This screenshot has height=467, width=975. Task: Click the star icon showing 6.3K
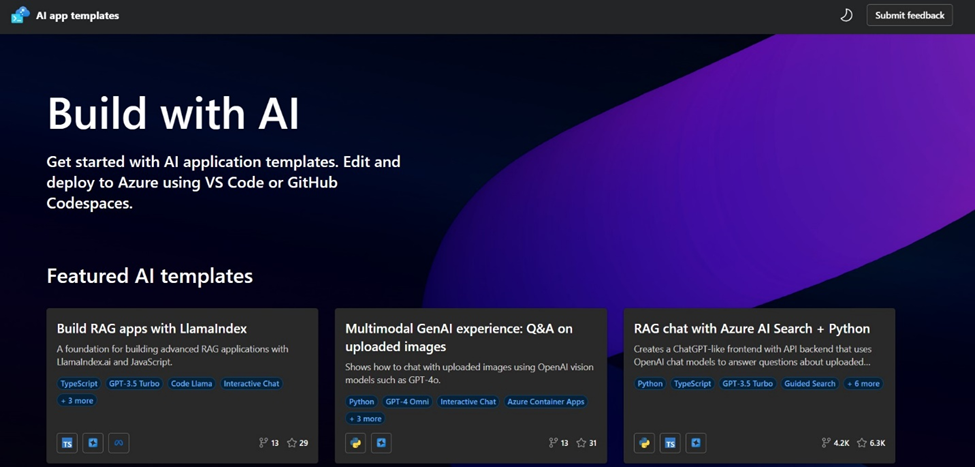[862, 443]
